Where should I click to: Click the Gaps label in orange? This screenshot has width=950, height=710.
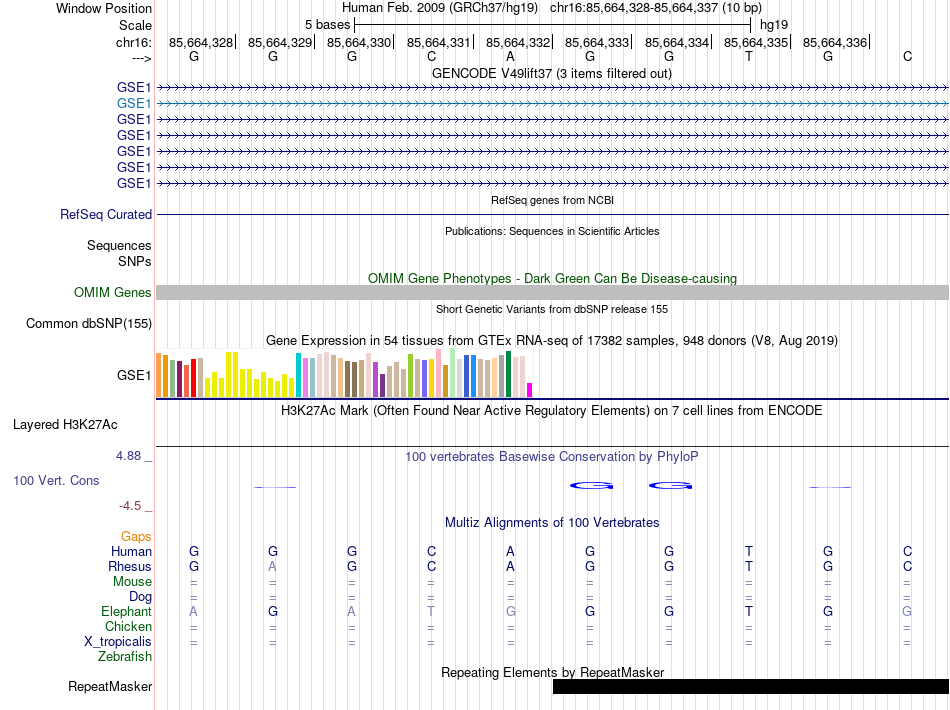click(136, 536)
